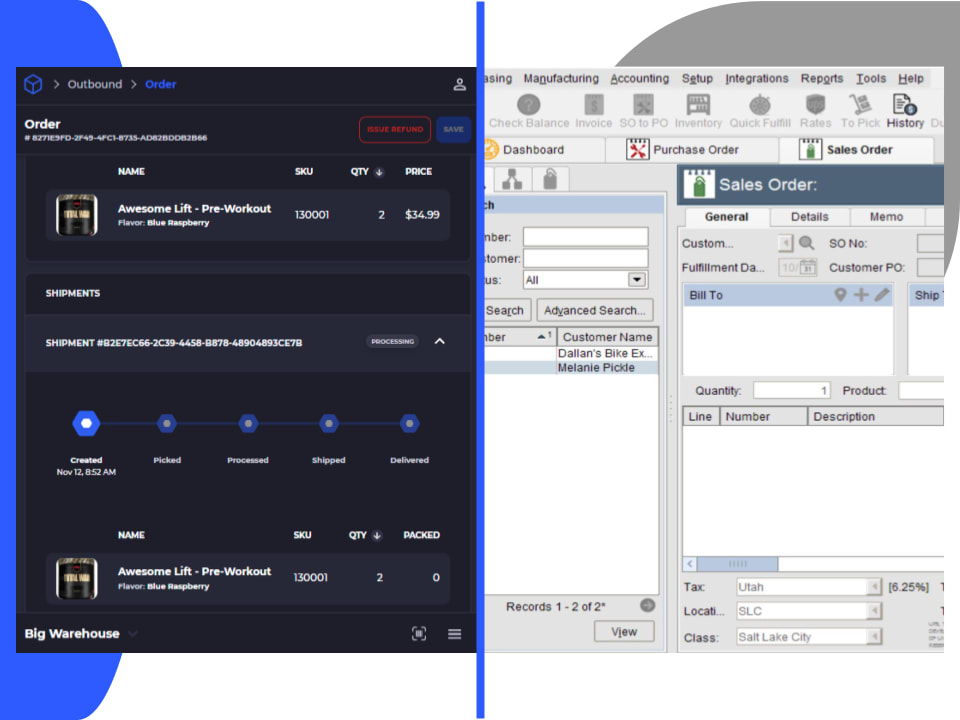Screen dimensions: 960x720
Task: Click the Shipped shipment progress step
Action: 329,423
